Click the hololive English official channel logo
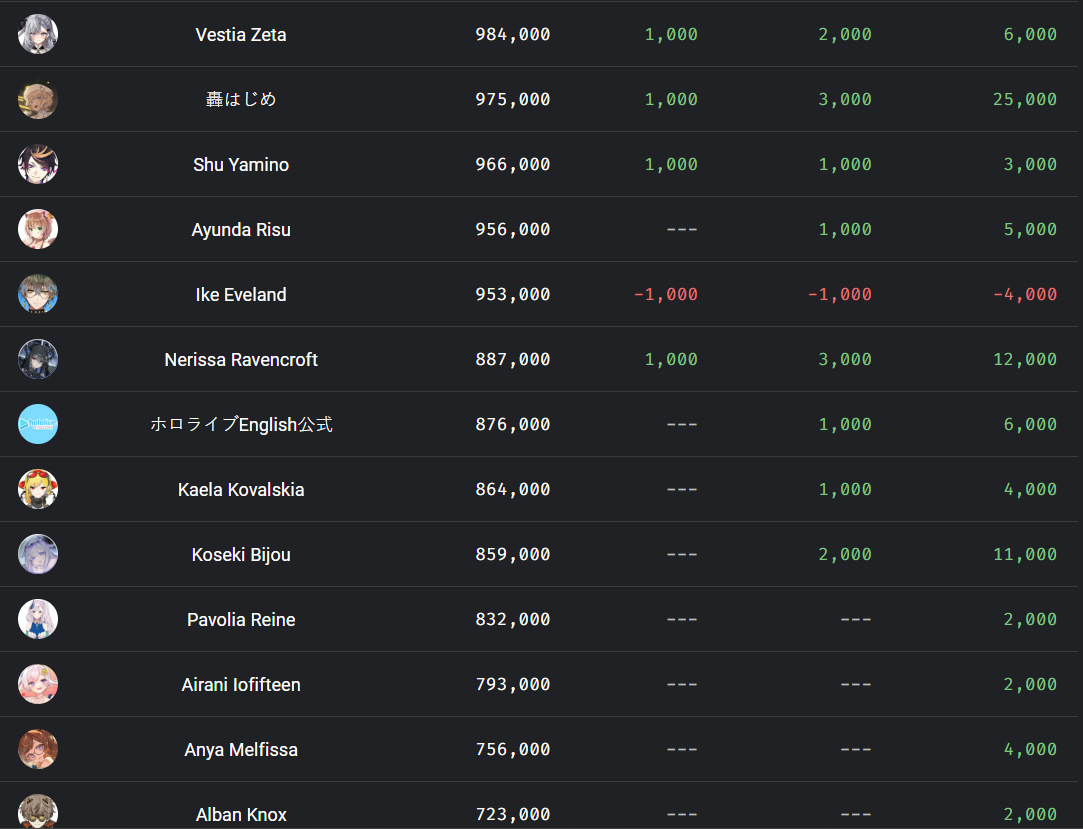 pos(38,424)
